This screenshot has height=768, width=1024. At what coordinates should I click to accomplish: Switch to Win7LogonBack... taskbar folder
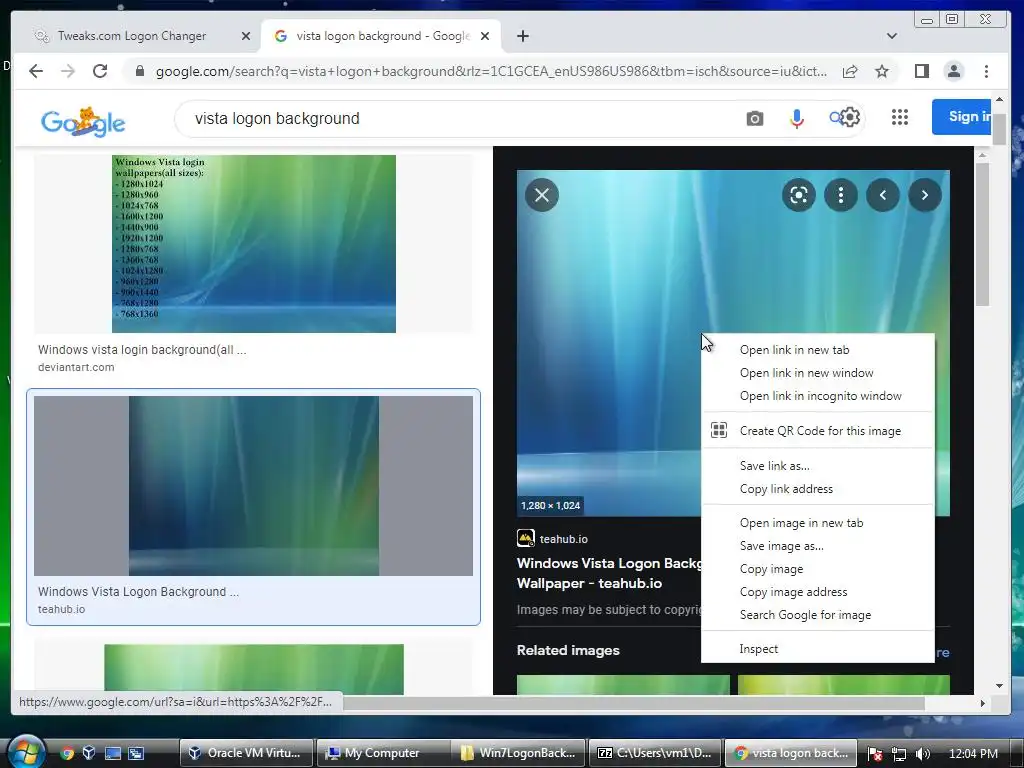click(519, 753)
